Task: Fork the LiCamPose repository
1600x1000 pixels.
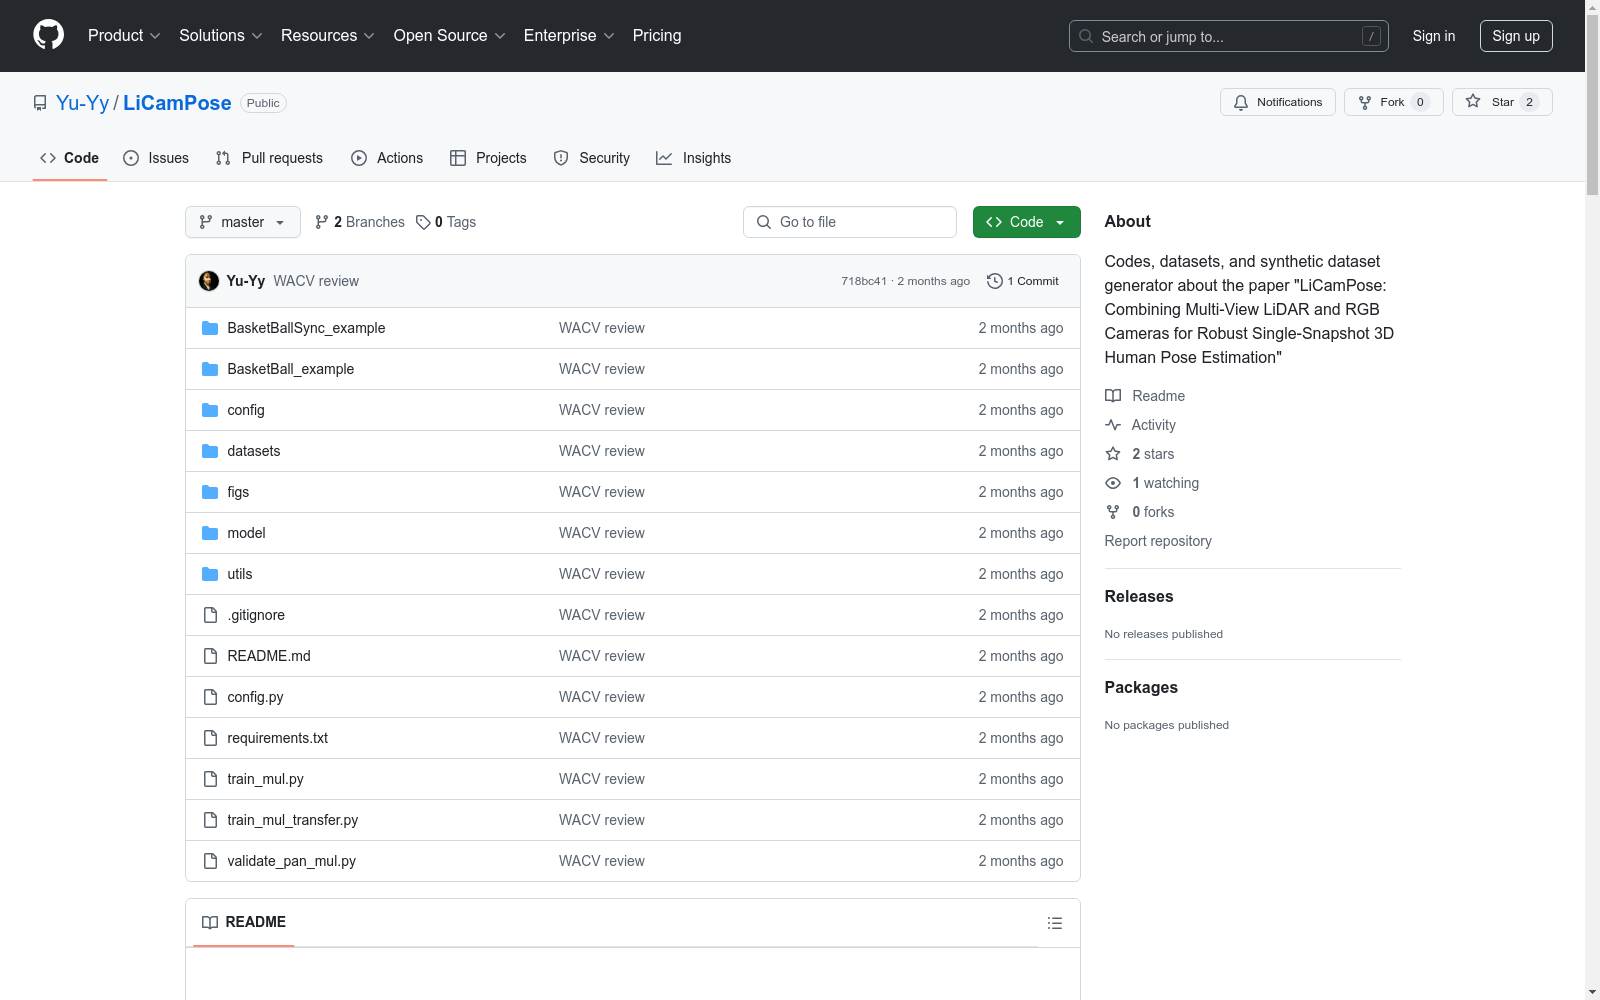Action: 1394,102
